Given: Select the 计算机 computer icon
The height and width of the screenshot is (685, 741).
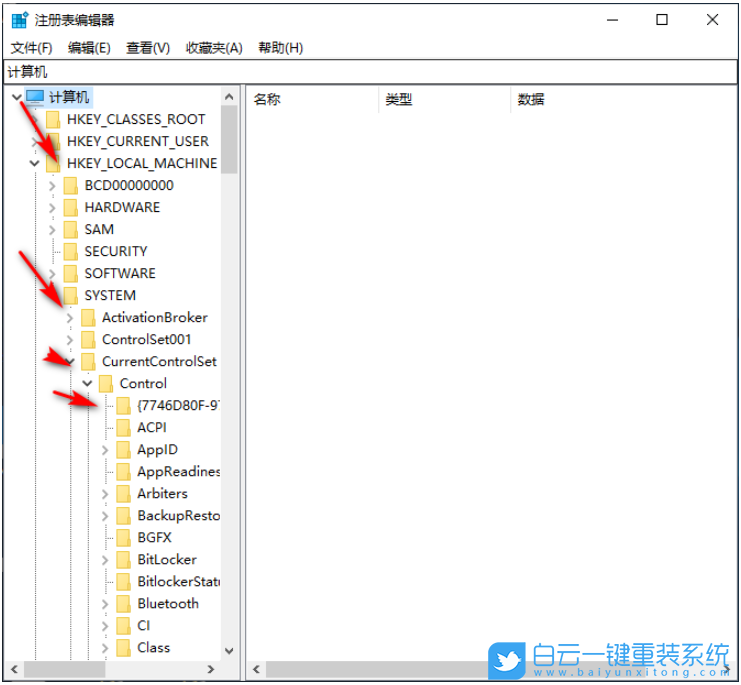Looking at the screenshot, I should (35, 97).
